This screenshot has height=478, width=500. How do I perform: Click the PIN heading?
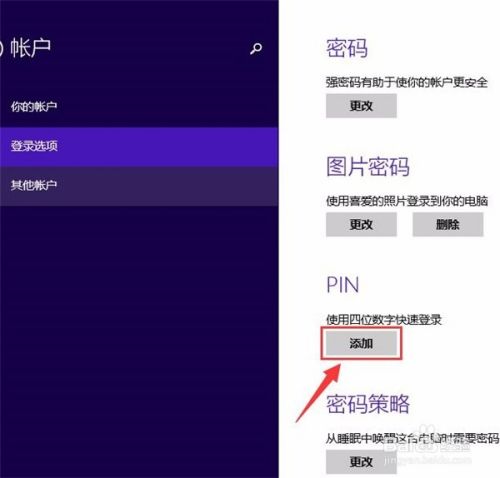tap(342, 285)
